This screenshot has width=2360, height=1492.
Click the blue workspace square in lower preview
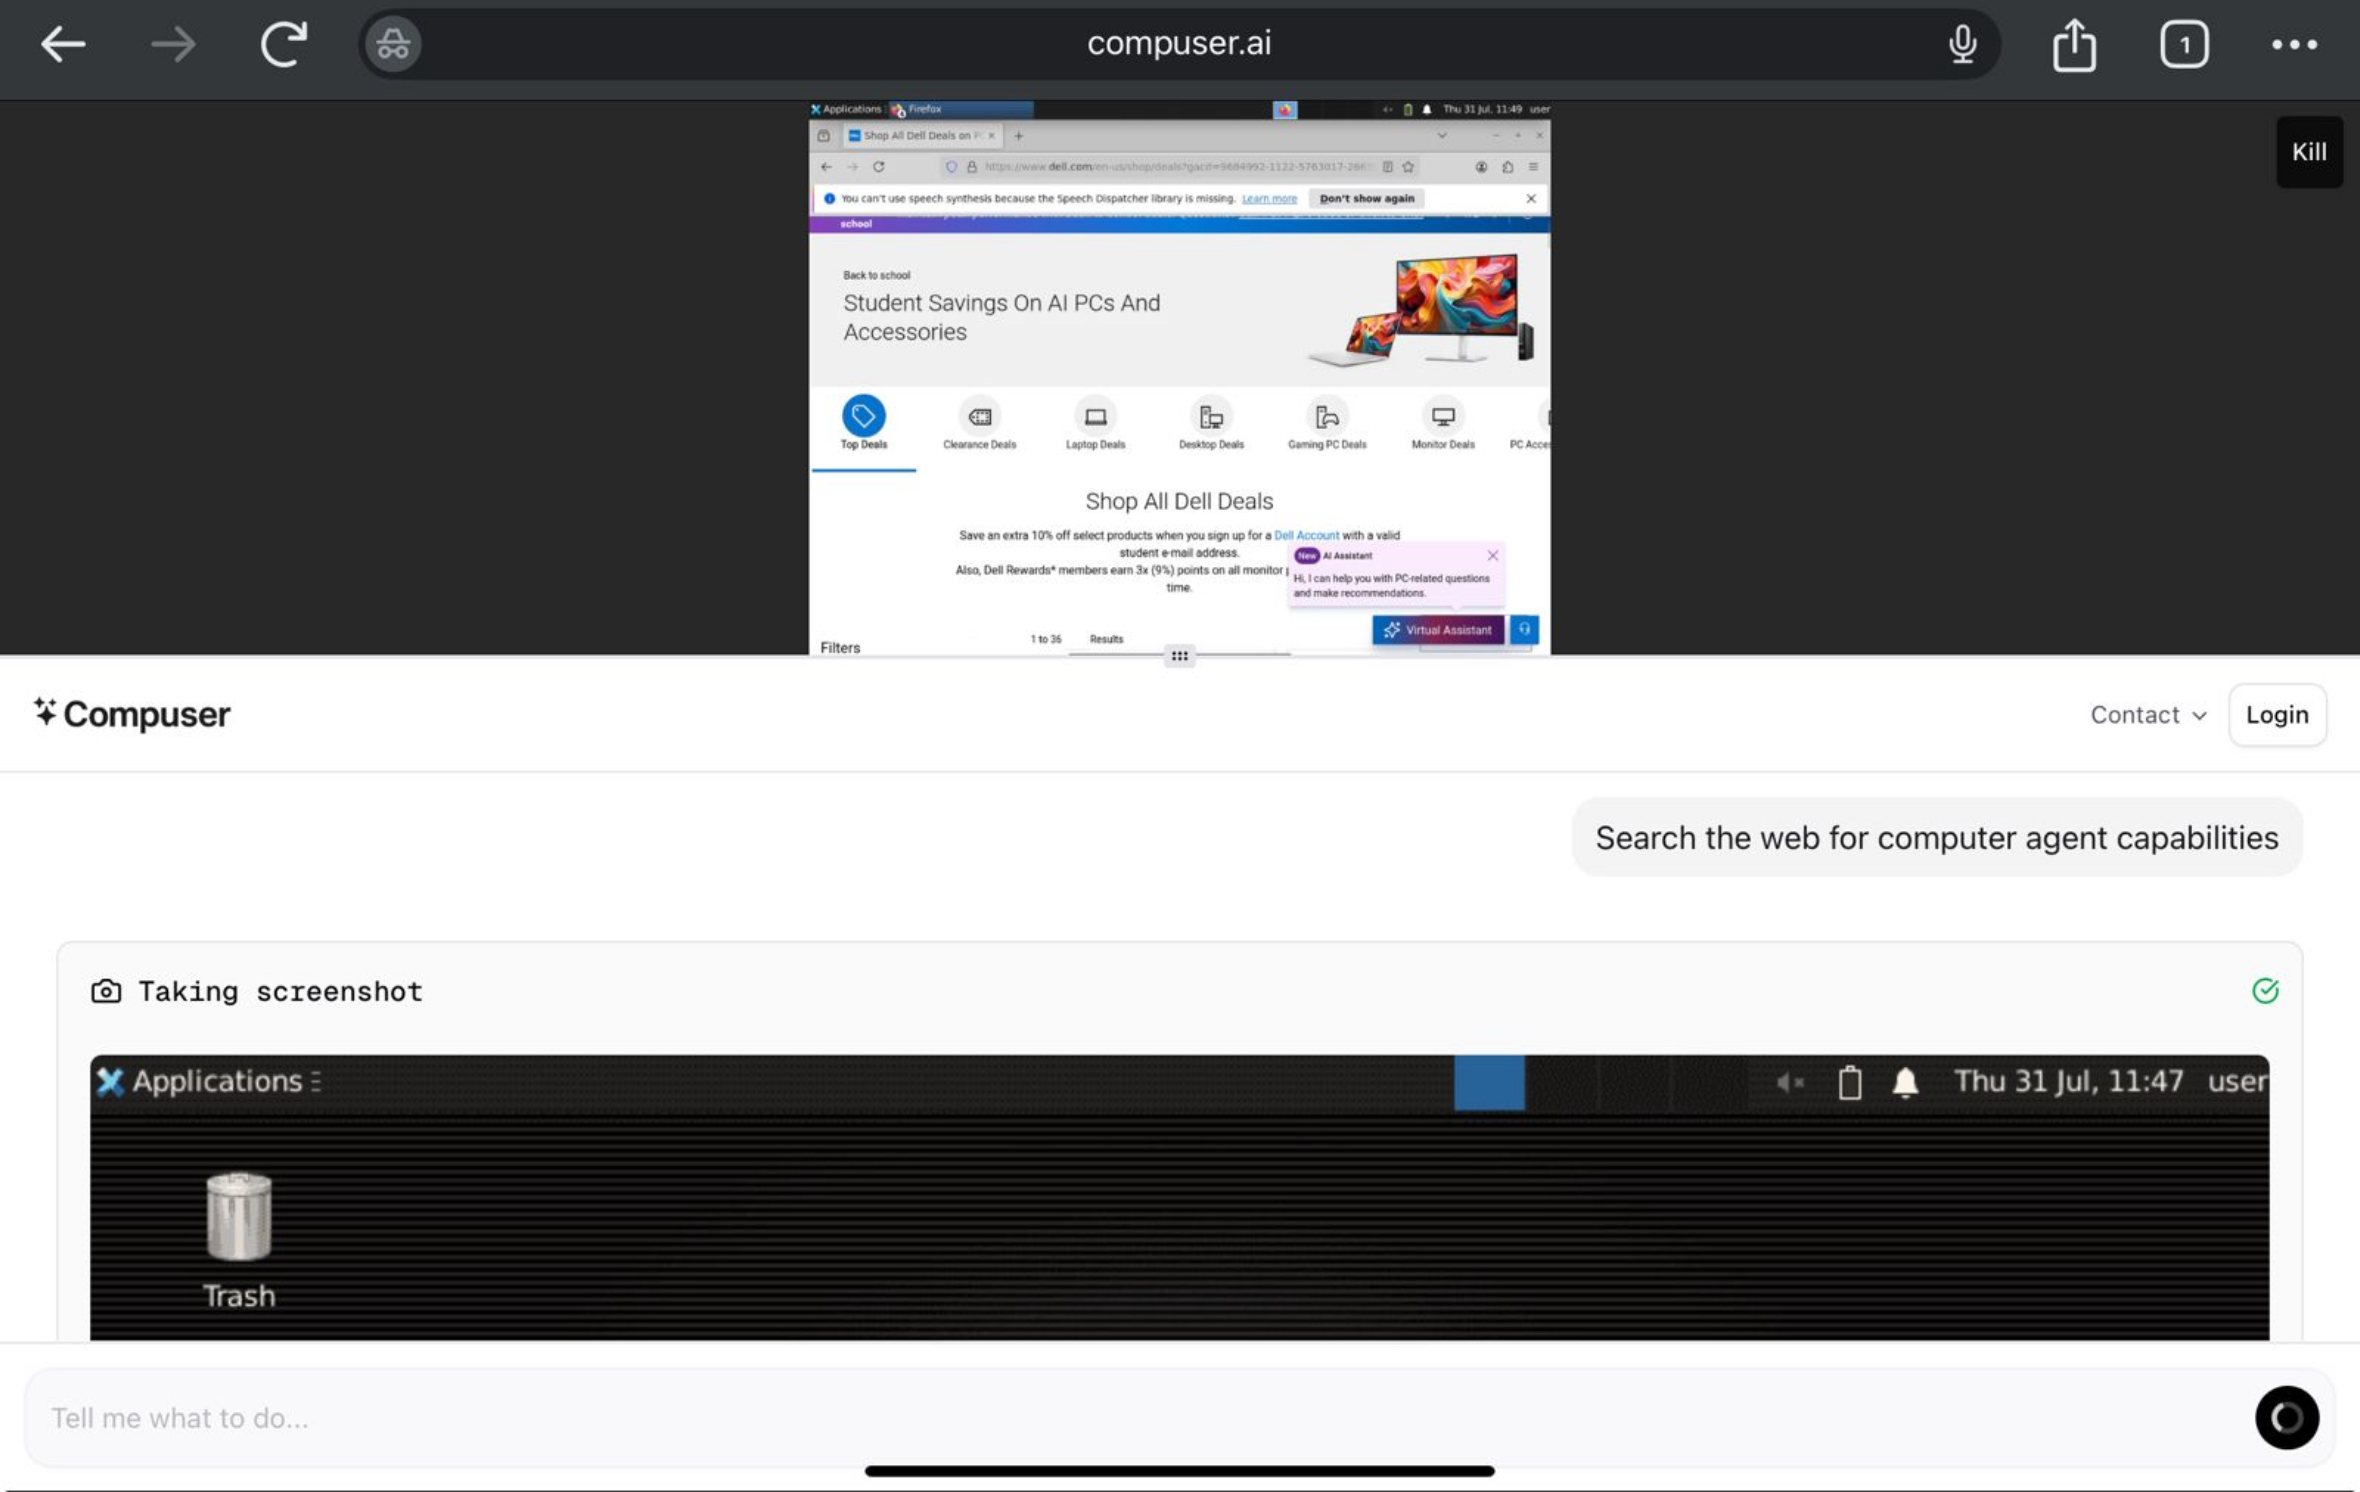[x=1488, y=1081]
